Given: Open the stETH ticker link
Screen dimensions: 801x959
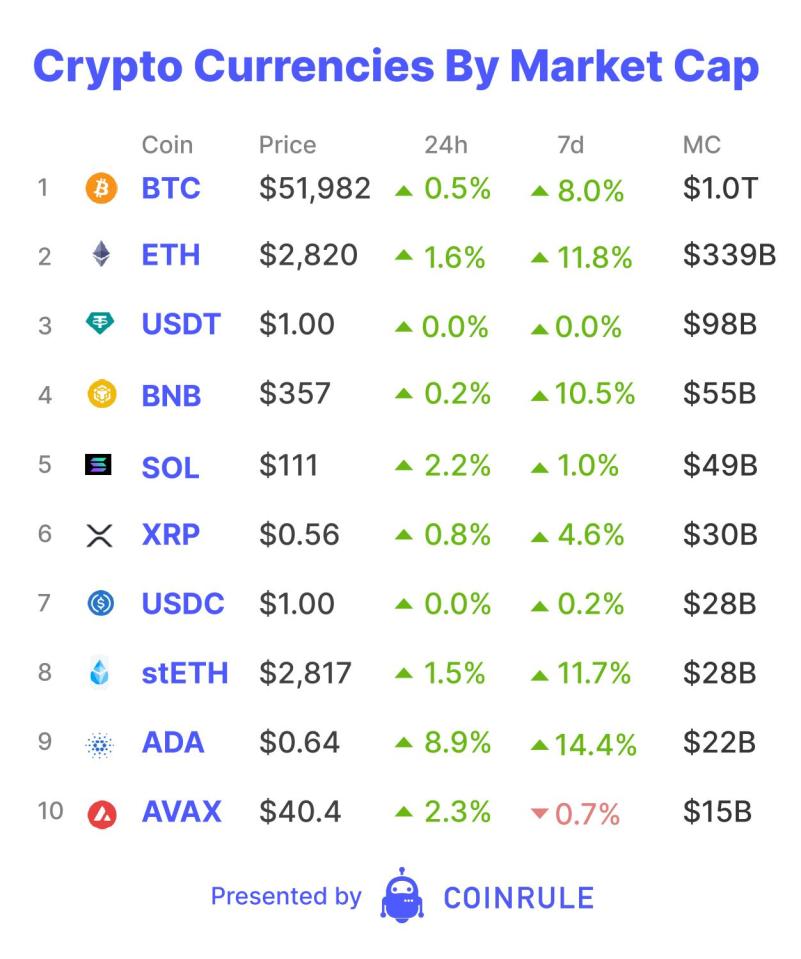Looking at the screenshot, I should 185,673.
